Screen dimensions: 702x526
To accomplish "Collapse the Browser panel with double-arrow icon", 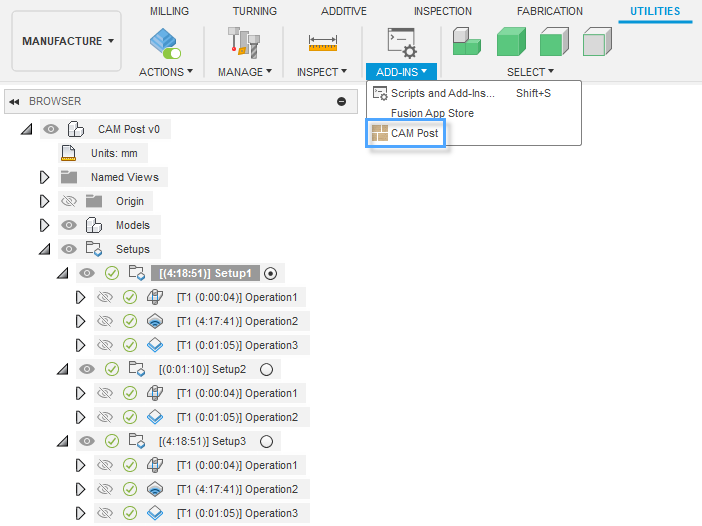I will [15, 102].
